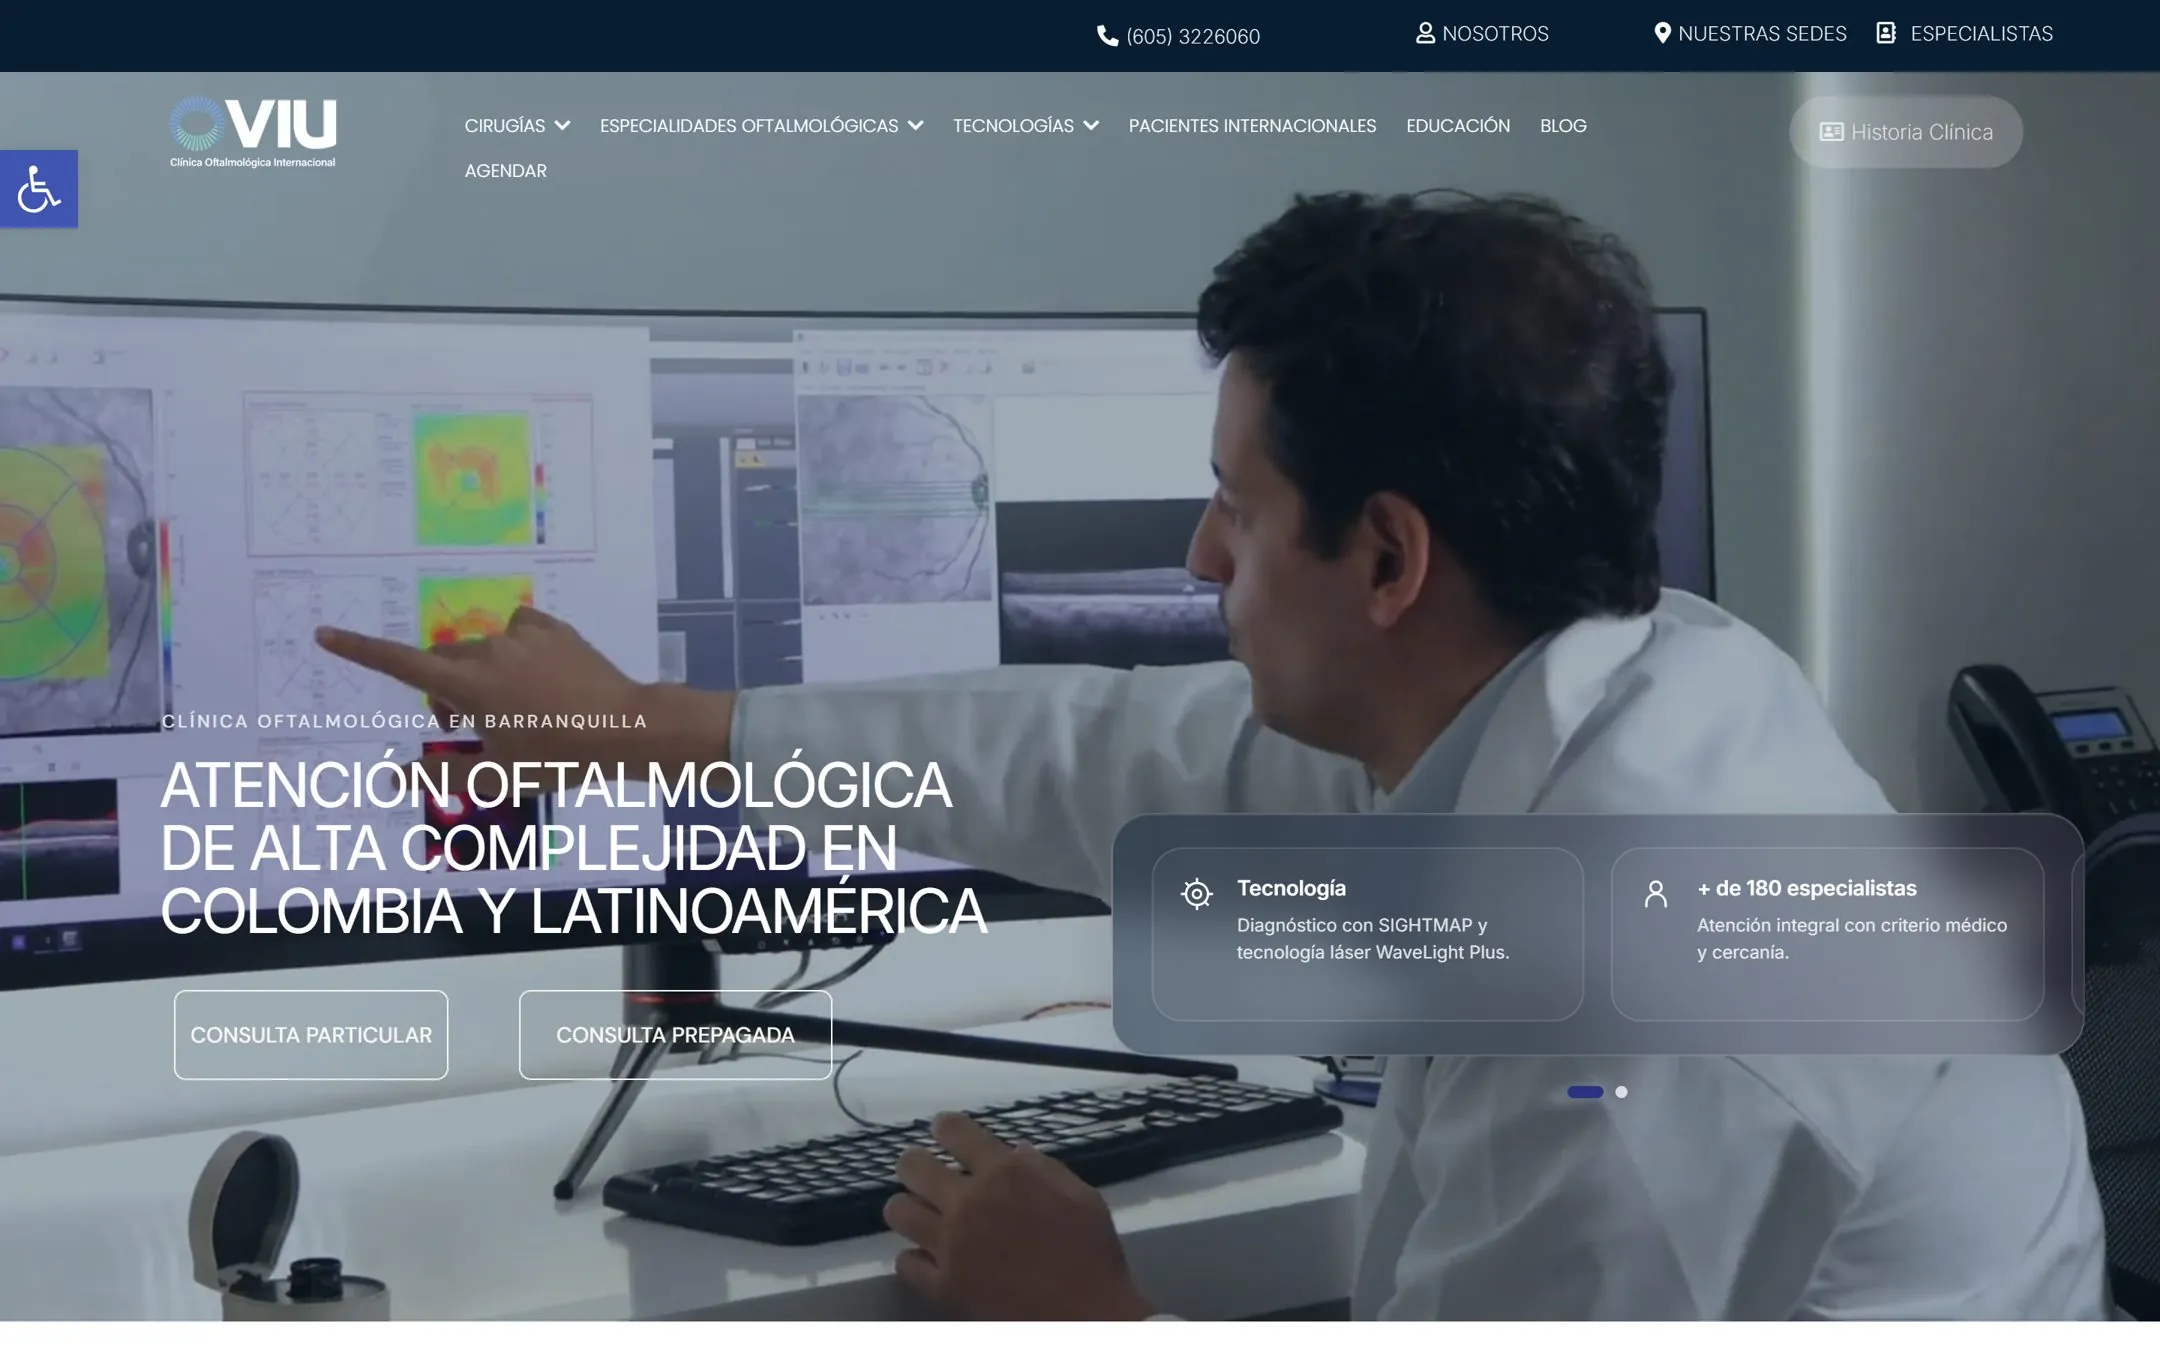Open the NOSOTROS link

pos(1495,33)
